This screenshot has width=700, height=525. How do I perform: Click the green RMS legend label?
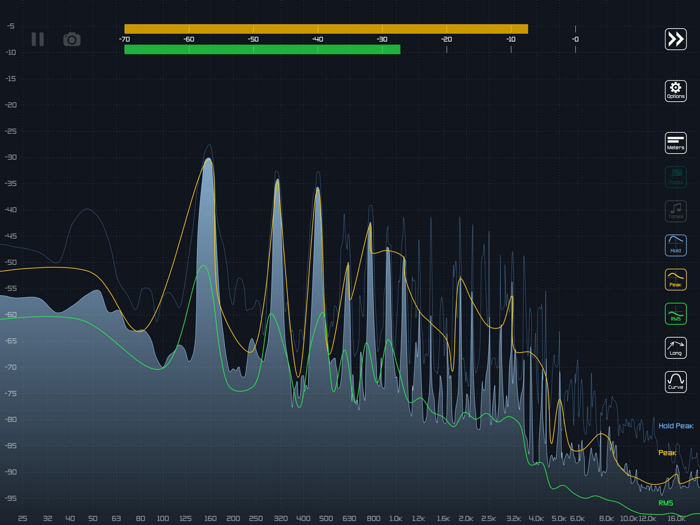pyautogui.click(x=665, y=503)
